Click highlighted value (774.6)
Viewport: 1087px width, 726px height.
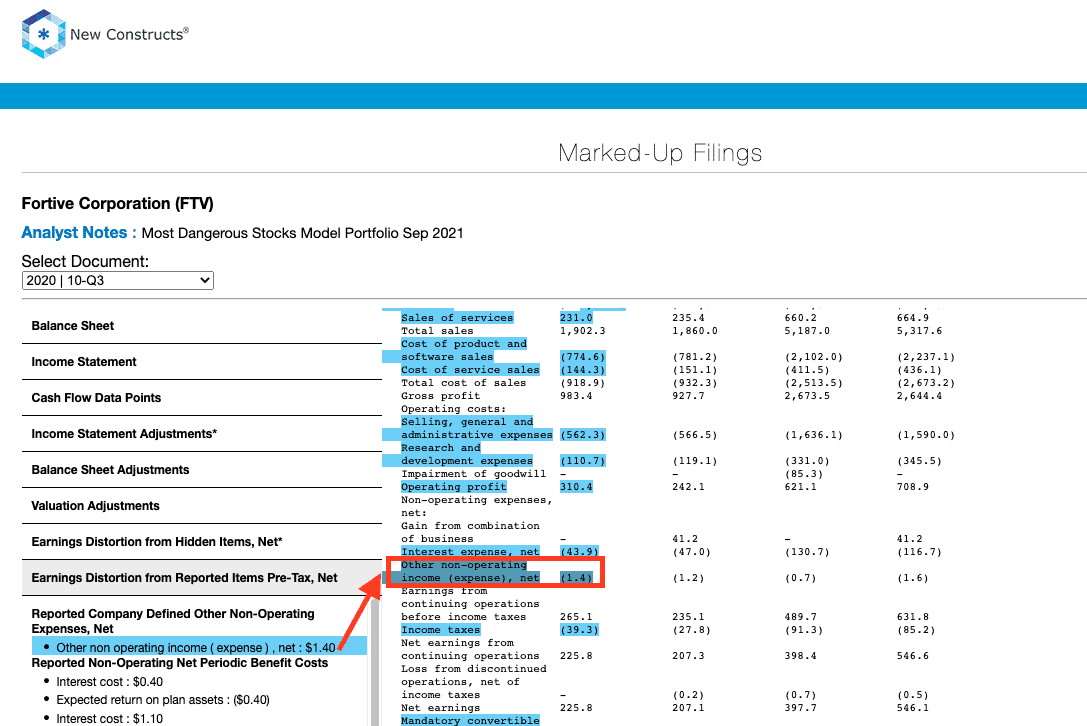582,356
